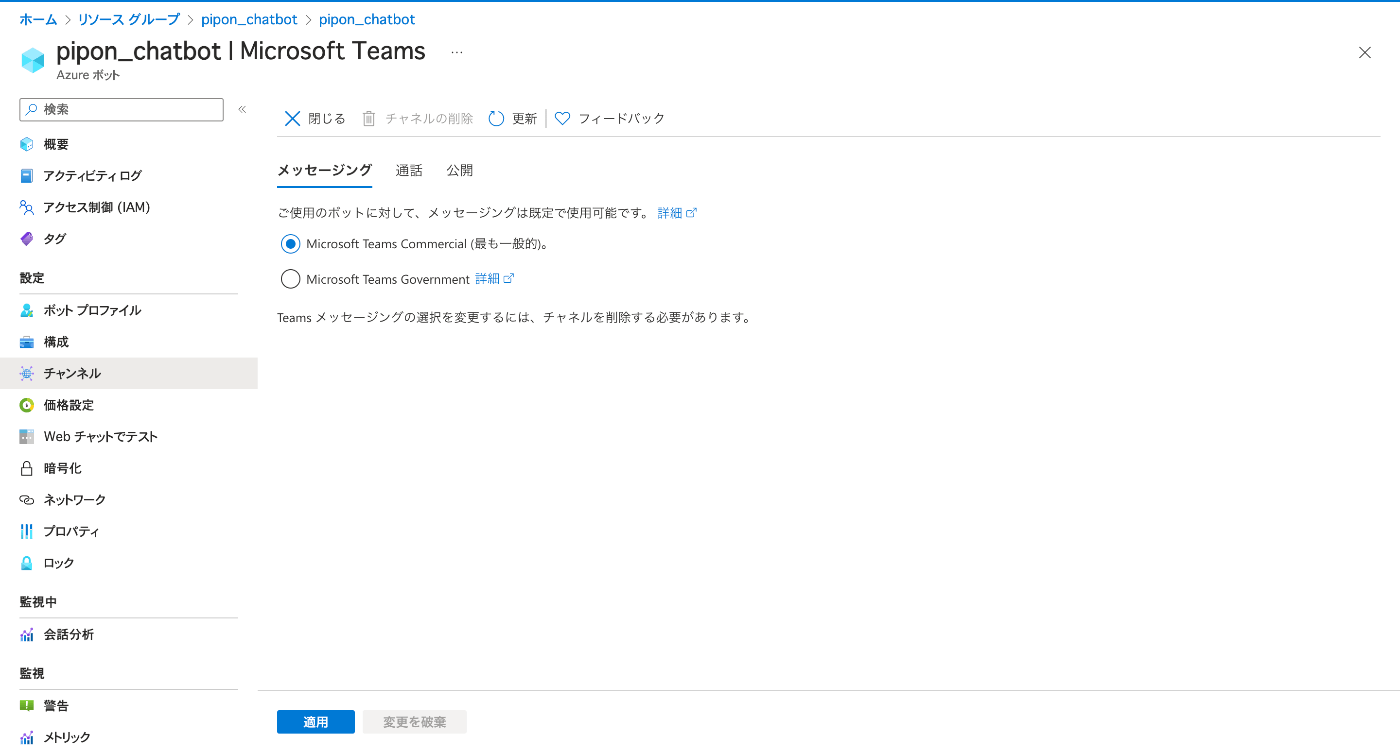Open 詳細 link after messaging description

pos(677,213)
